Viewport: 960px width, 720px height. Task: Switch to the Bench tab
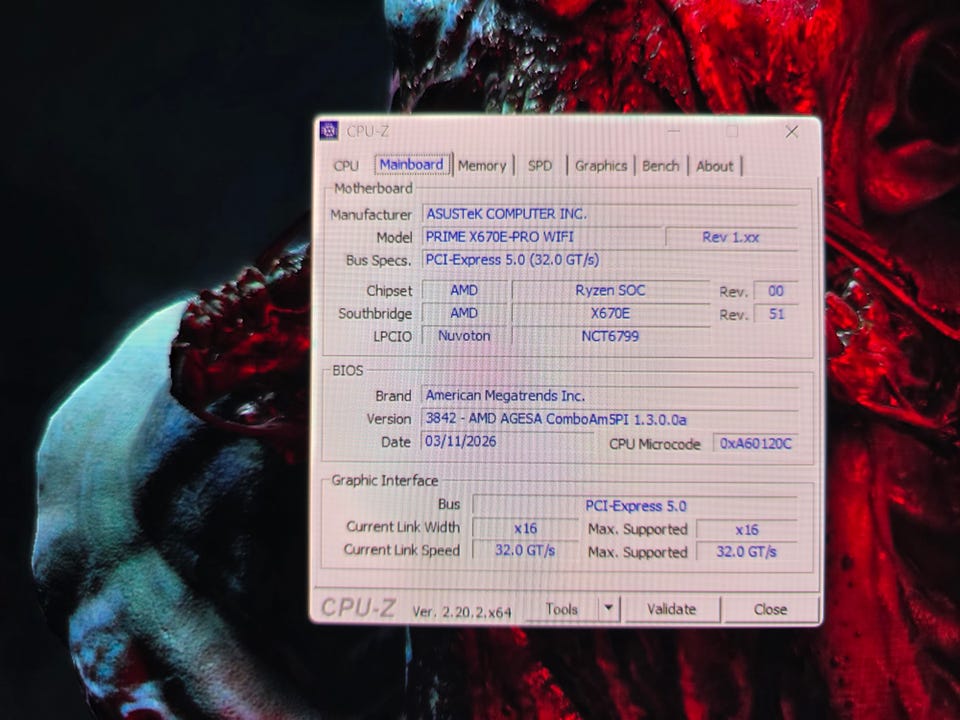click(661, 166)
